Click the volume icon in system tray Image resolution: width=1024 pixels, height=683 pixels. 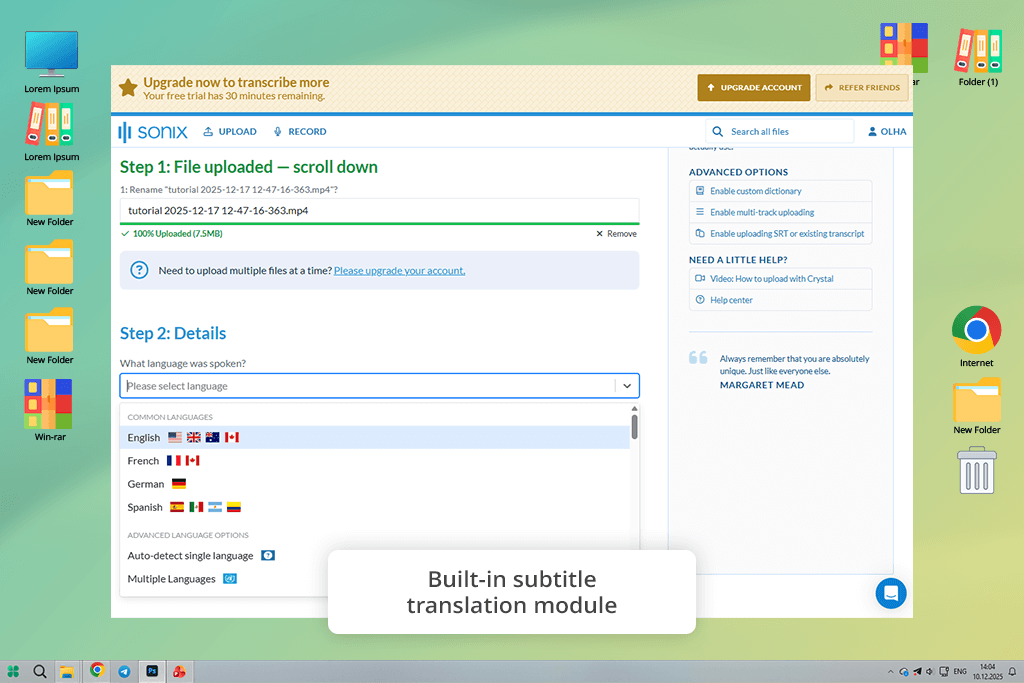pyautogui.click(x=930, y=671)
